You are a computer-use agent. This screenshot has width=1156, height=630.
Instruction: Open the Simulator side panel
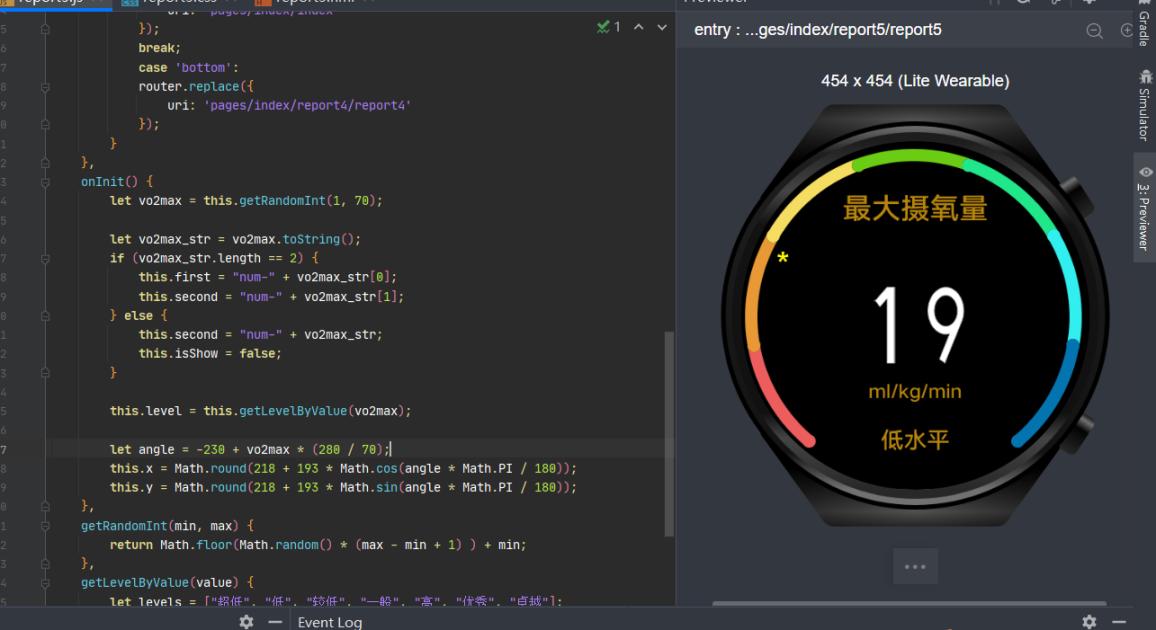pos(1144,105)
